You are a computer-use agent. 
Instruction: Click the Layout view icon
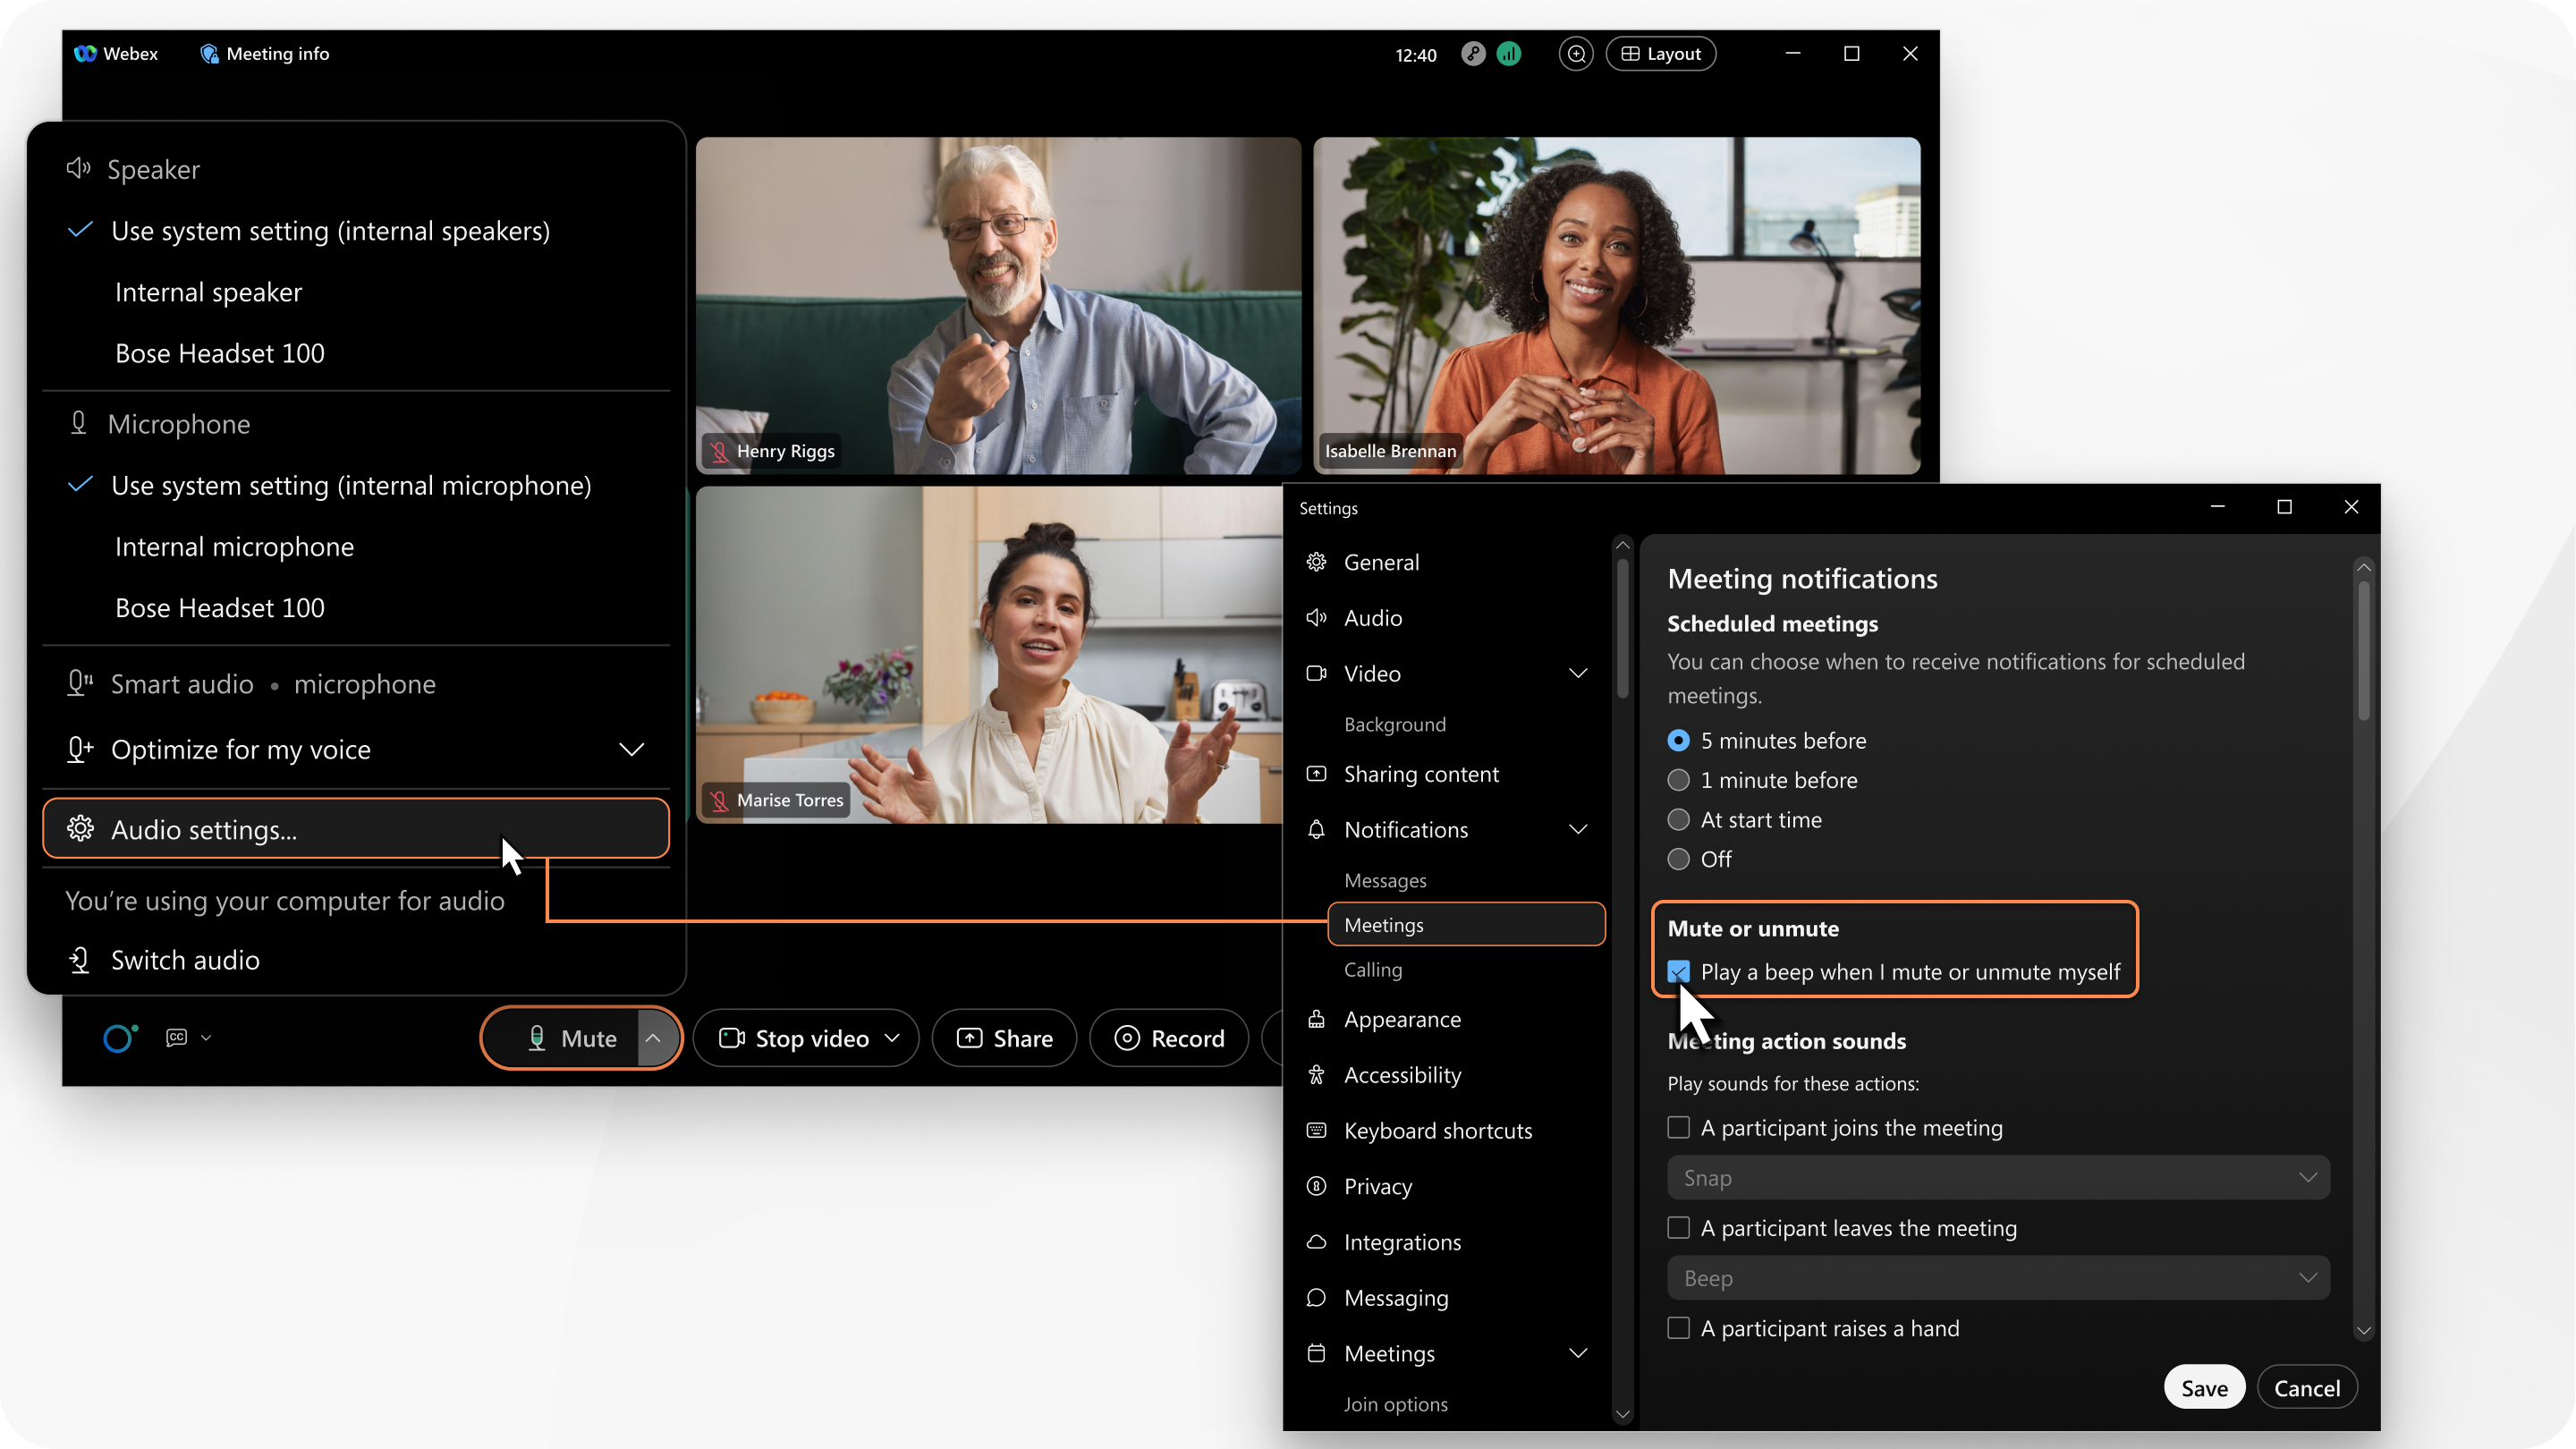(1659, 53)
